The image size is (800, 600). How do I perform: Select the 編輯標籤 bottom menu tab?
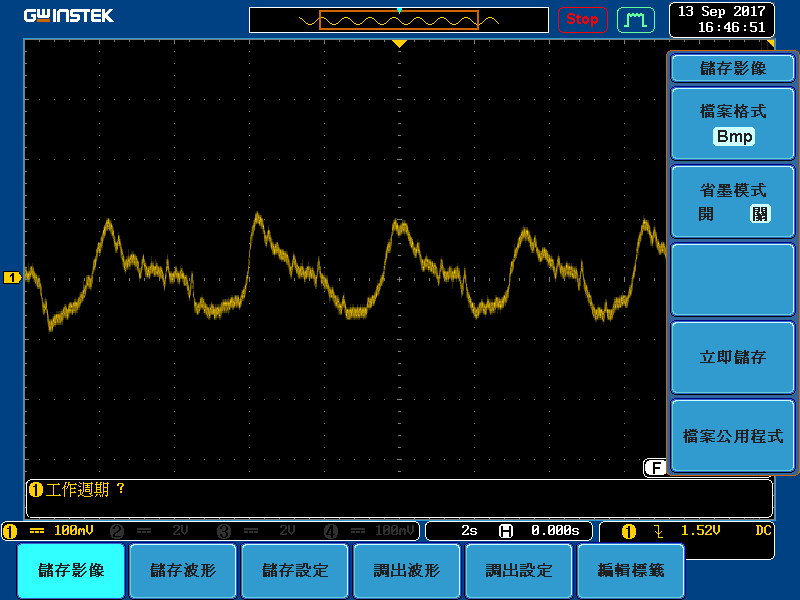(x=631, y=570)
